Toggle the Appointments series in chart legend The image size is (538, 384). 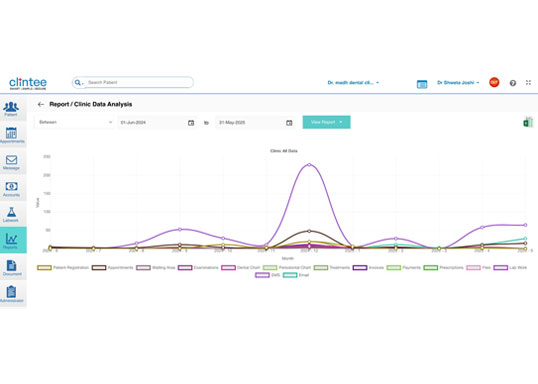click(x=113, y=267)
